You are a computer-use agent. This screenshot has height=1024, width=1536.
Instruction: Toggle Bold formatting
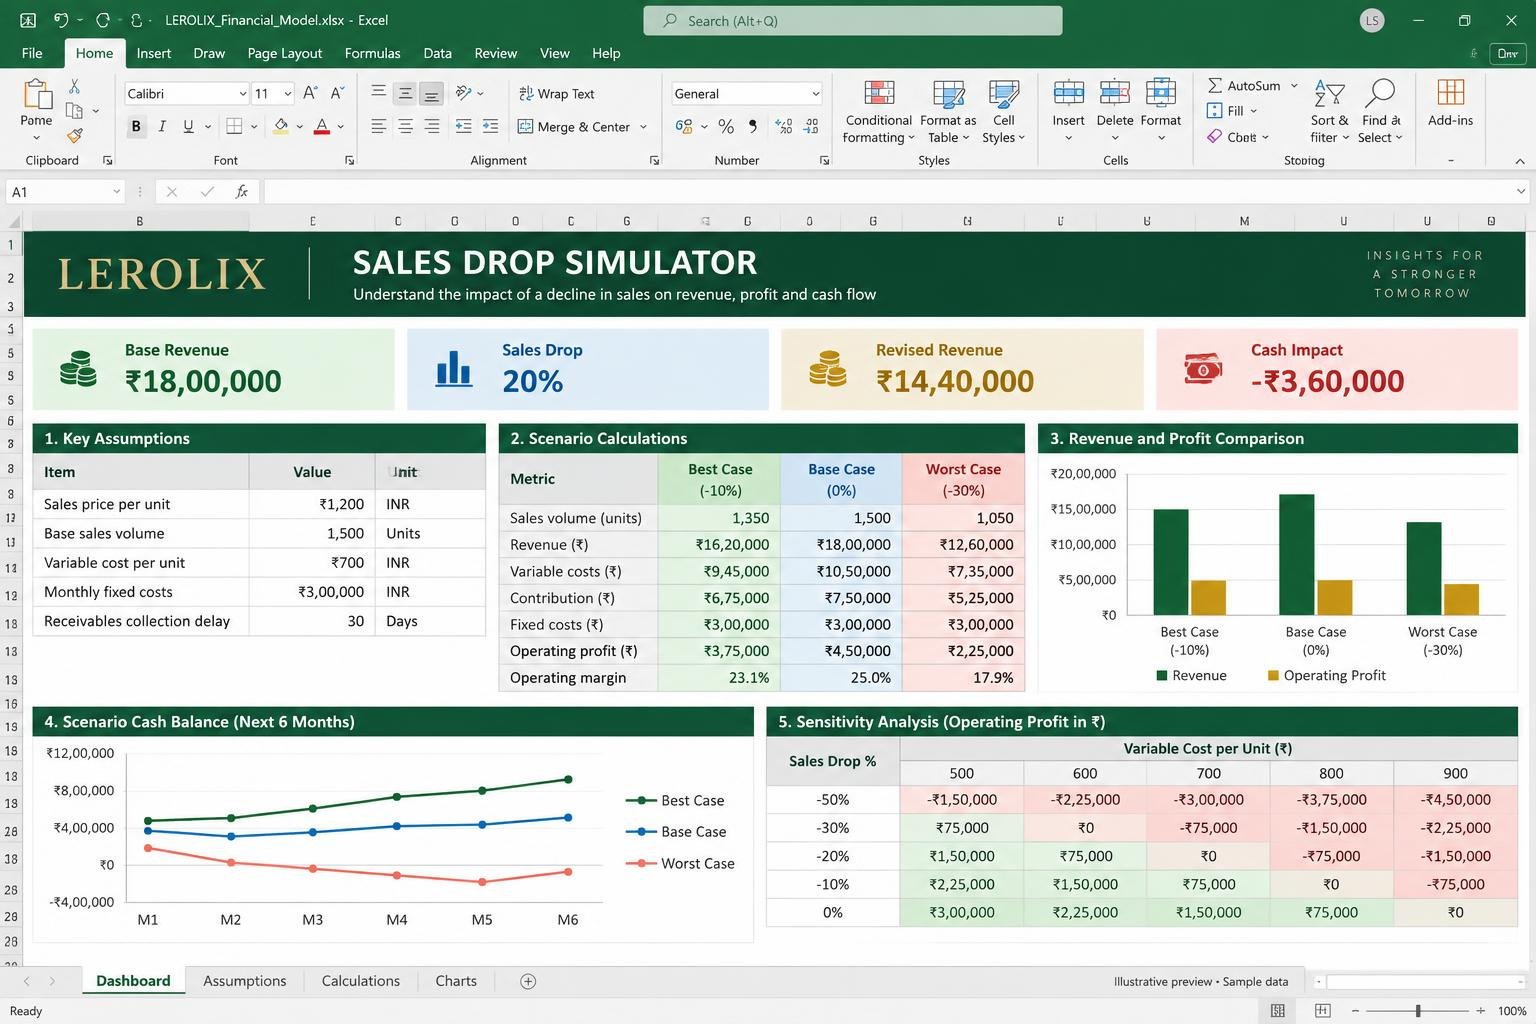click(x=136, y=126)
